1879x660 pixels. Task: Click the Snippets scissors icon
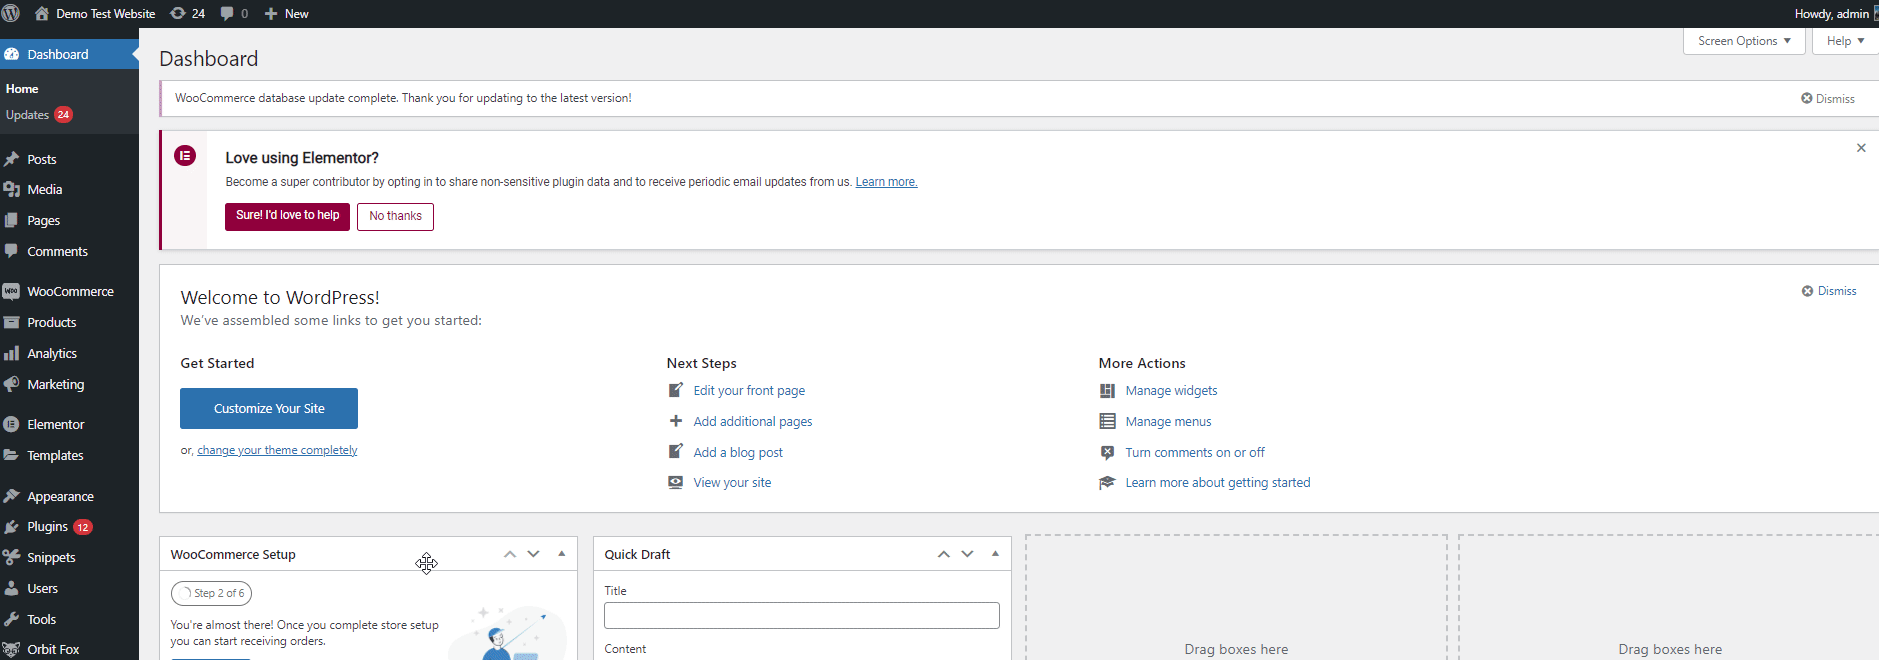[12, 557]
